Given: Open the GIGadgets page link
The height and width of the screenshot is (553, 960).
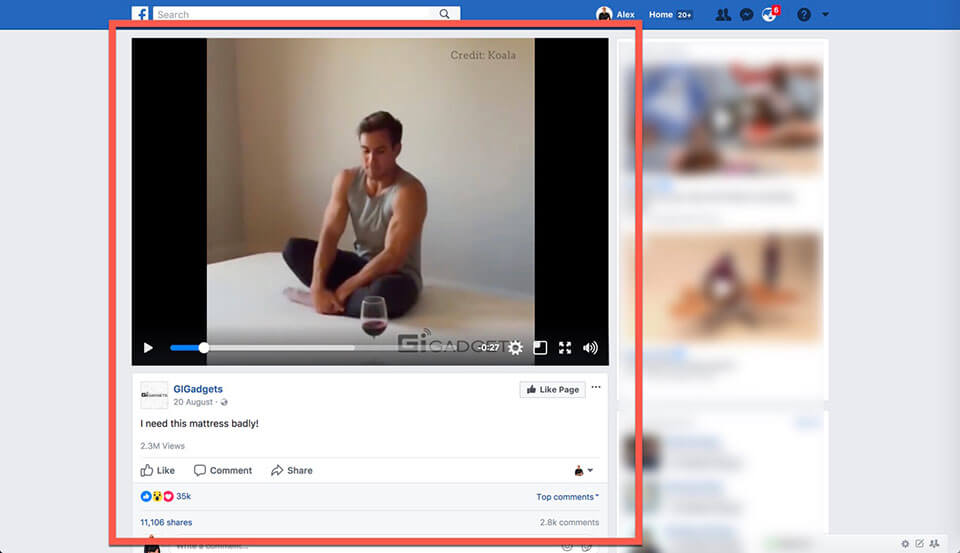Looking at the screenshot, I should tap(198, 389).
